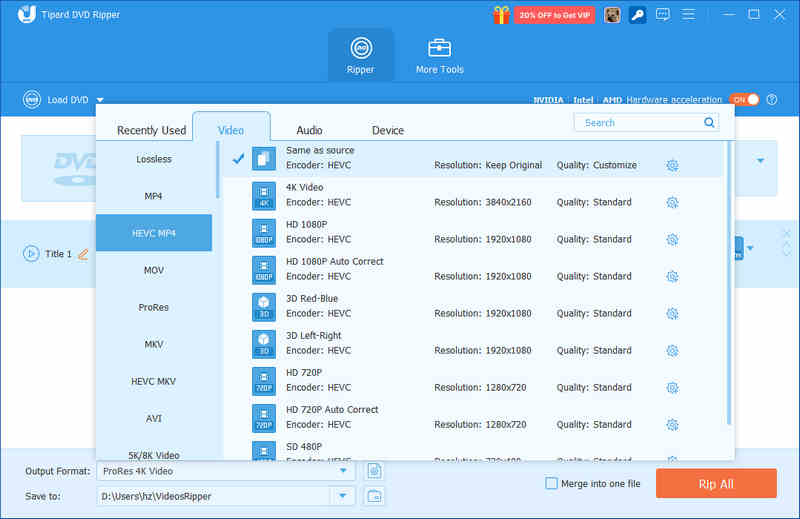
Task: Switch to the Audio tab
Action: (x=309, y=130)
